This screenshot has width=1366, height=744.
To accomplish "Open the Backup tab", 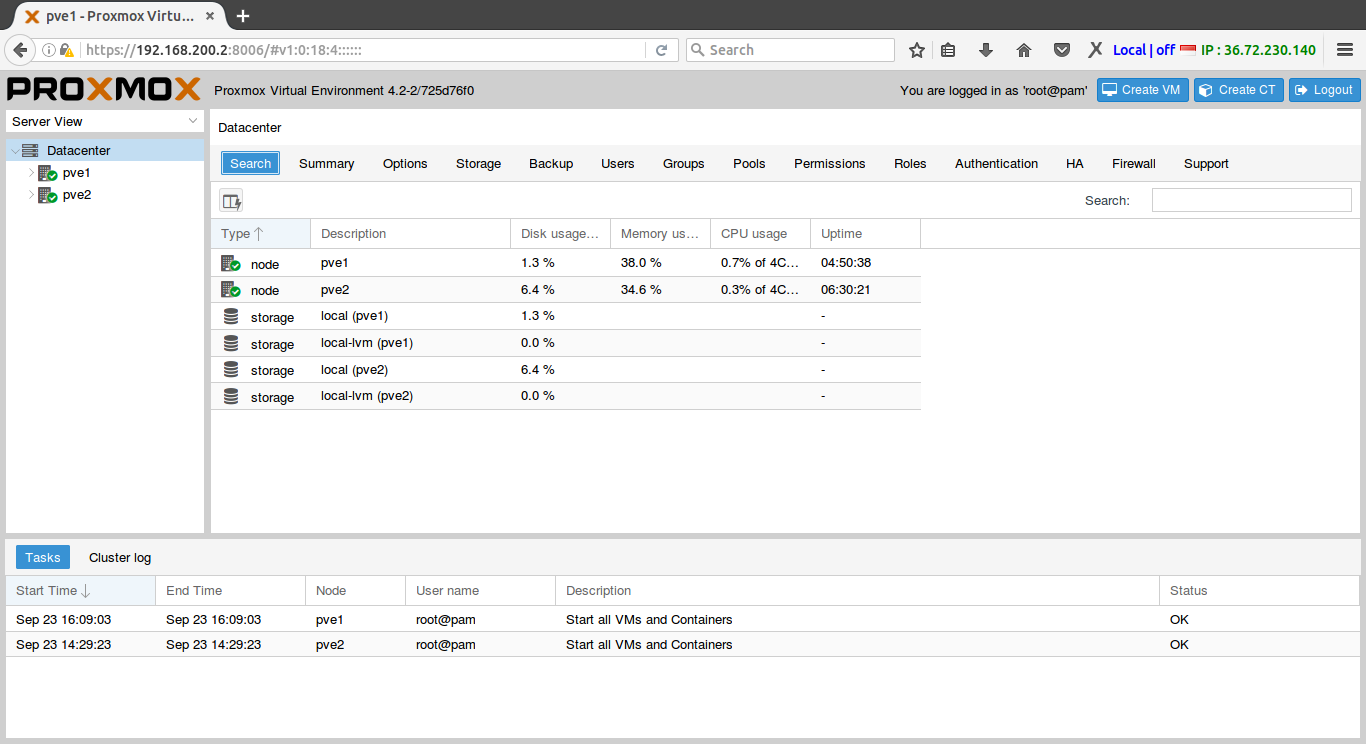I will 551,164.
